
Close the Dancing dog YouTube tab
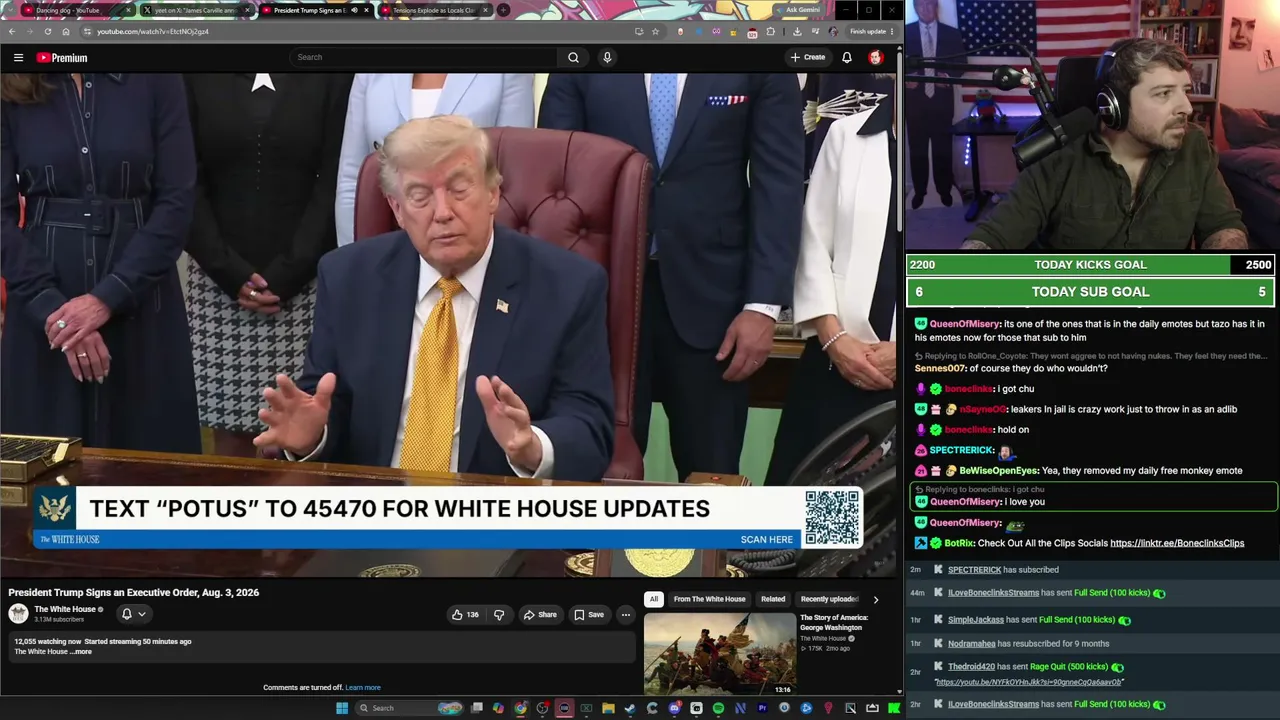[x=129, y=10]
